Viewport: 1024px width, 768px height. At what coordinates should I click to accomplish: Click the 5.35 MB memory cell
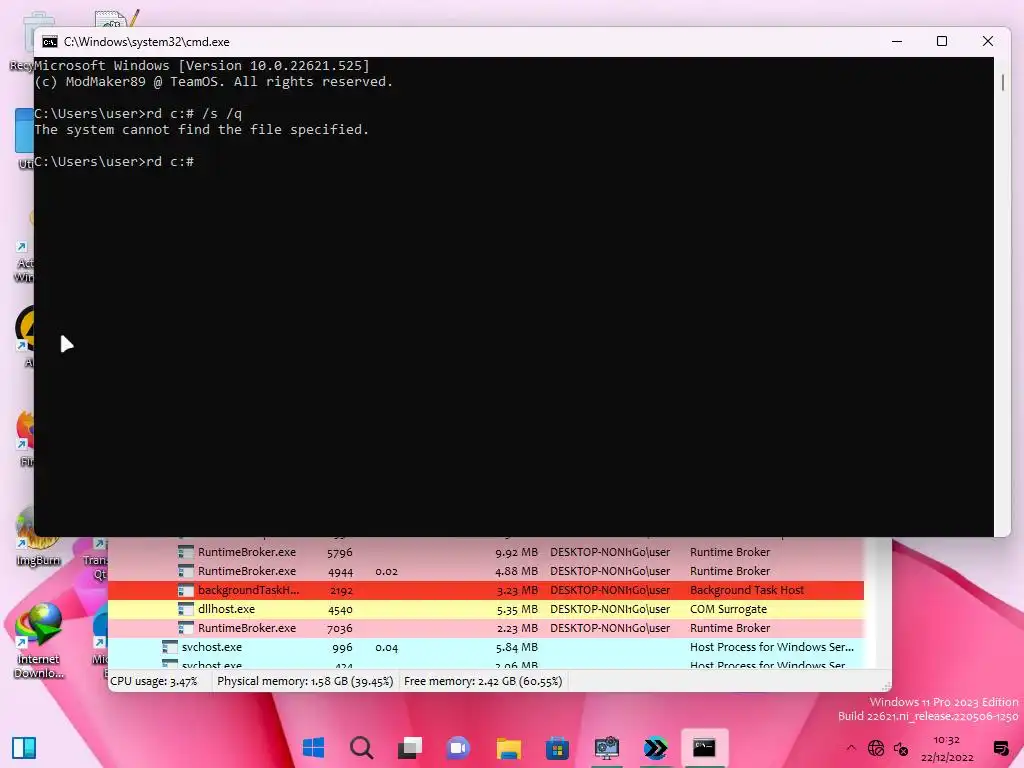click(x=517, y=609)
